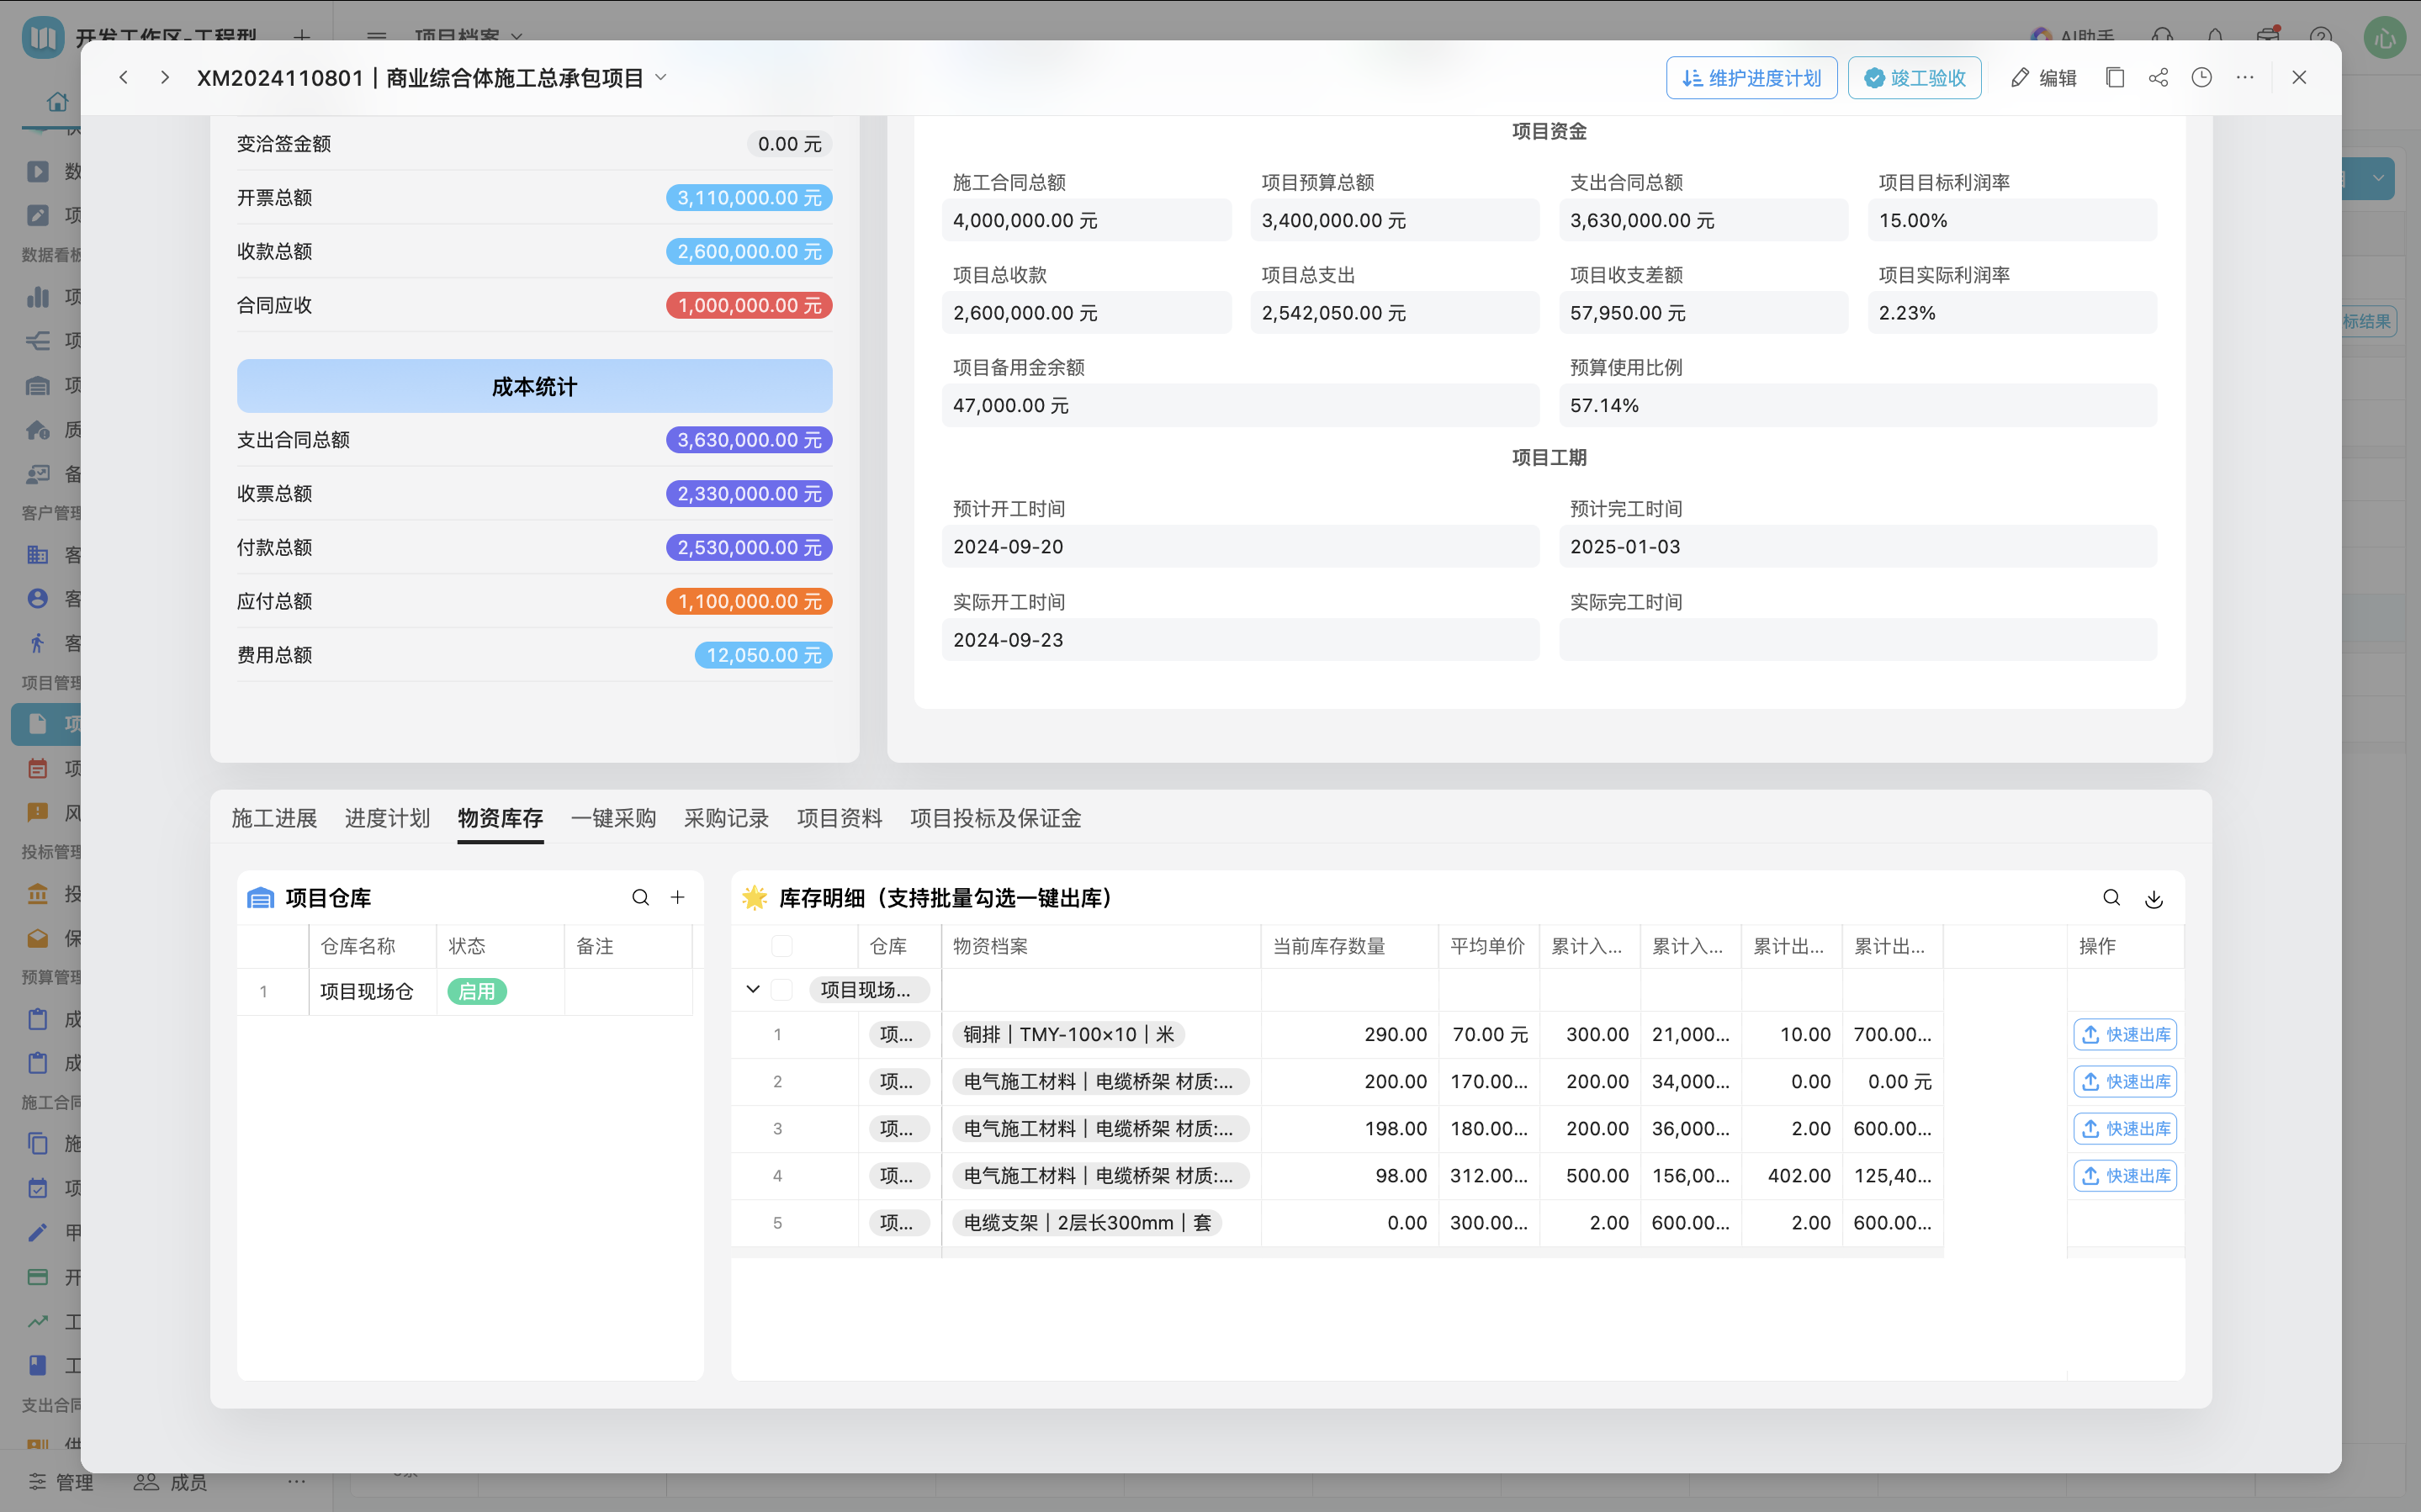The width and height of the screenshot is (2421, 1512).
Task: Click 快速出库 for 铜排 row
Action: (2125, 1034)
